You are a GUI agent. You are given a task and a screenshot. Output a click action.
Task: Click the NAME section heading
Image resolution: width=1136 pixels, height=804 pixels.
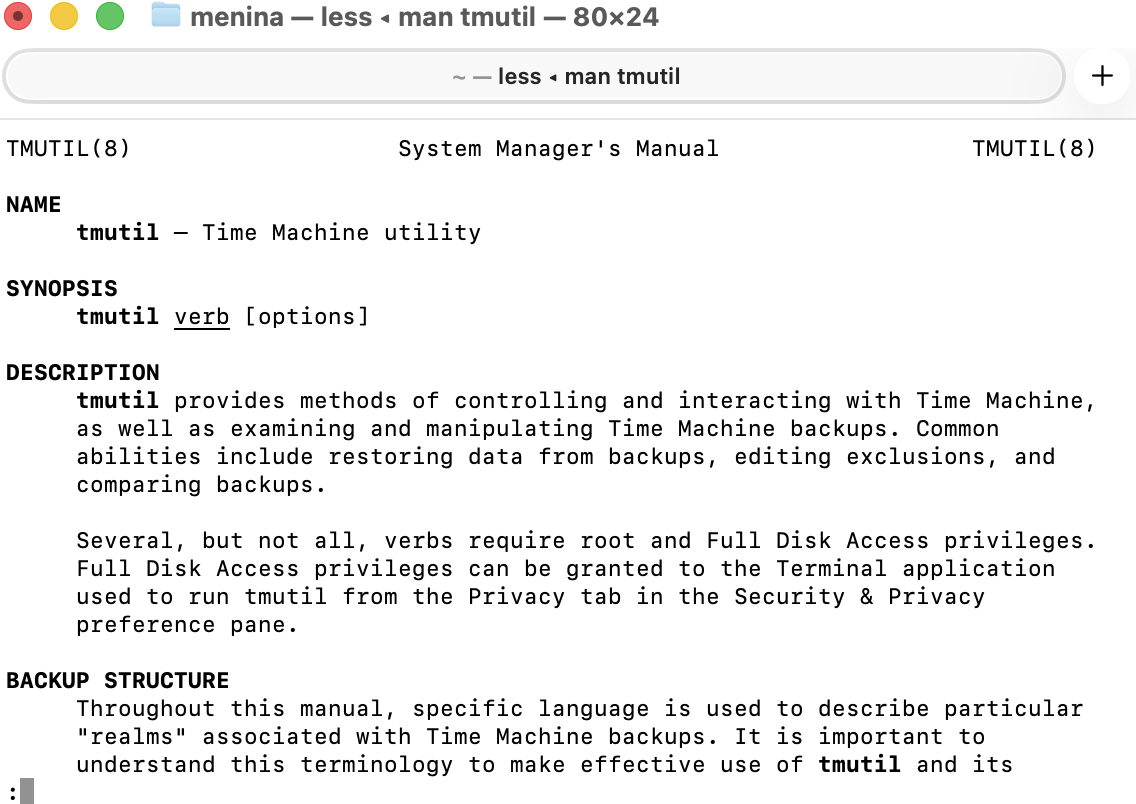coord(33,204)
